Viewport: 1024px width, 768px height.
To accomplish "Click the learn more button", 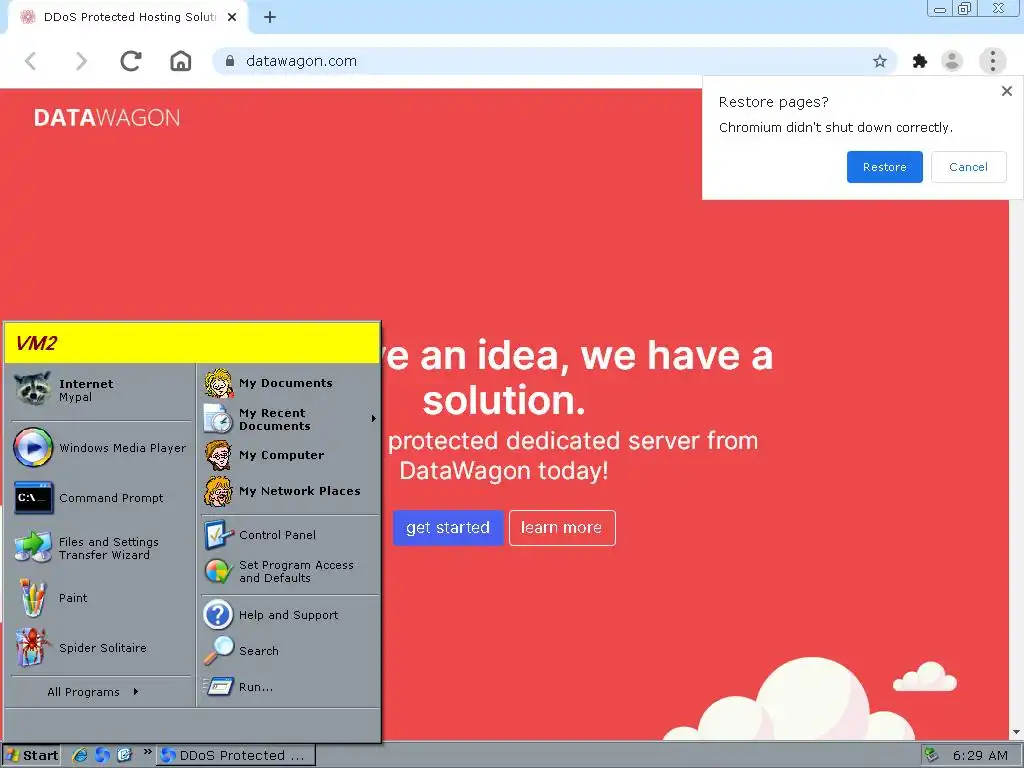I will pyautogui.click(x=562, y=528).
